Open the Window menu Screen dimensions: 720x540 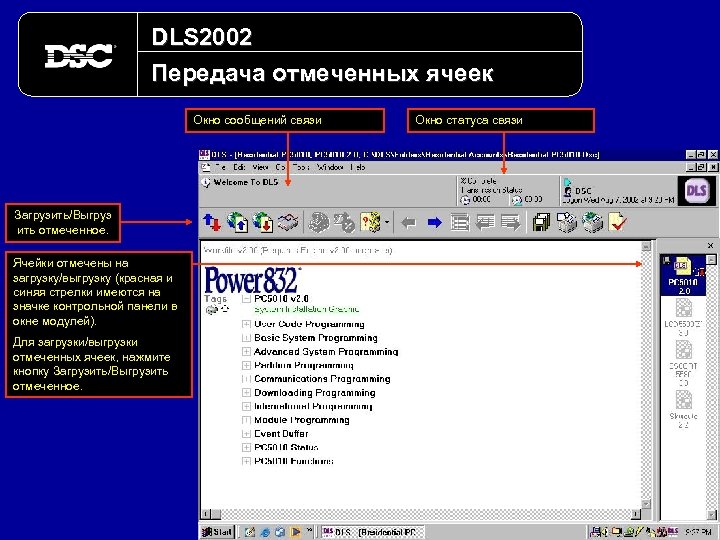tap(330, 167)
